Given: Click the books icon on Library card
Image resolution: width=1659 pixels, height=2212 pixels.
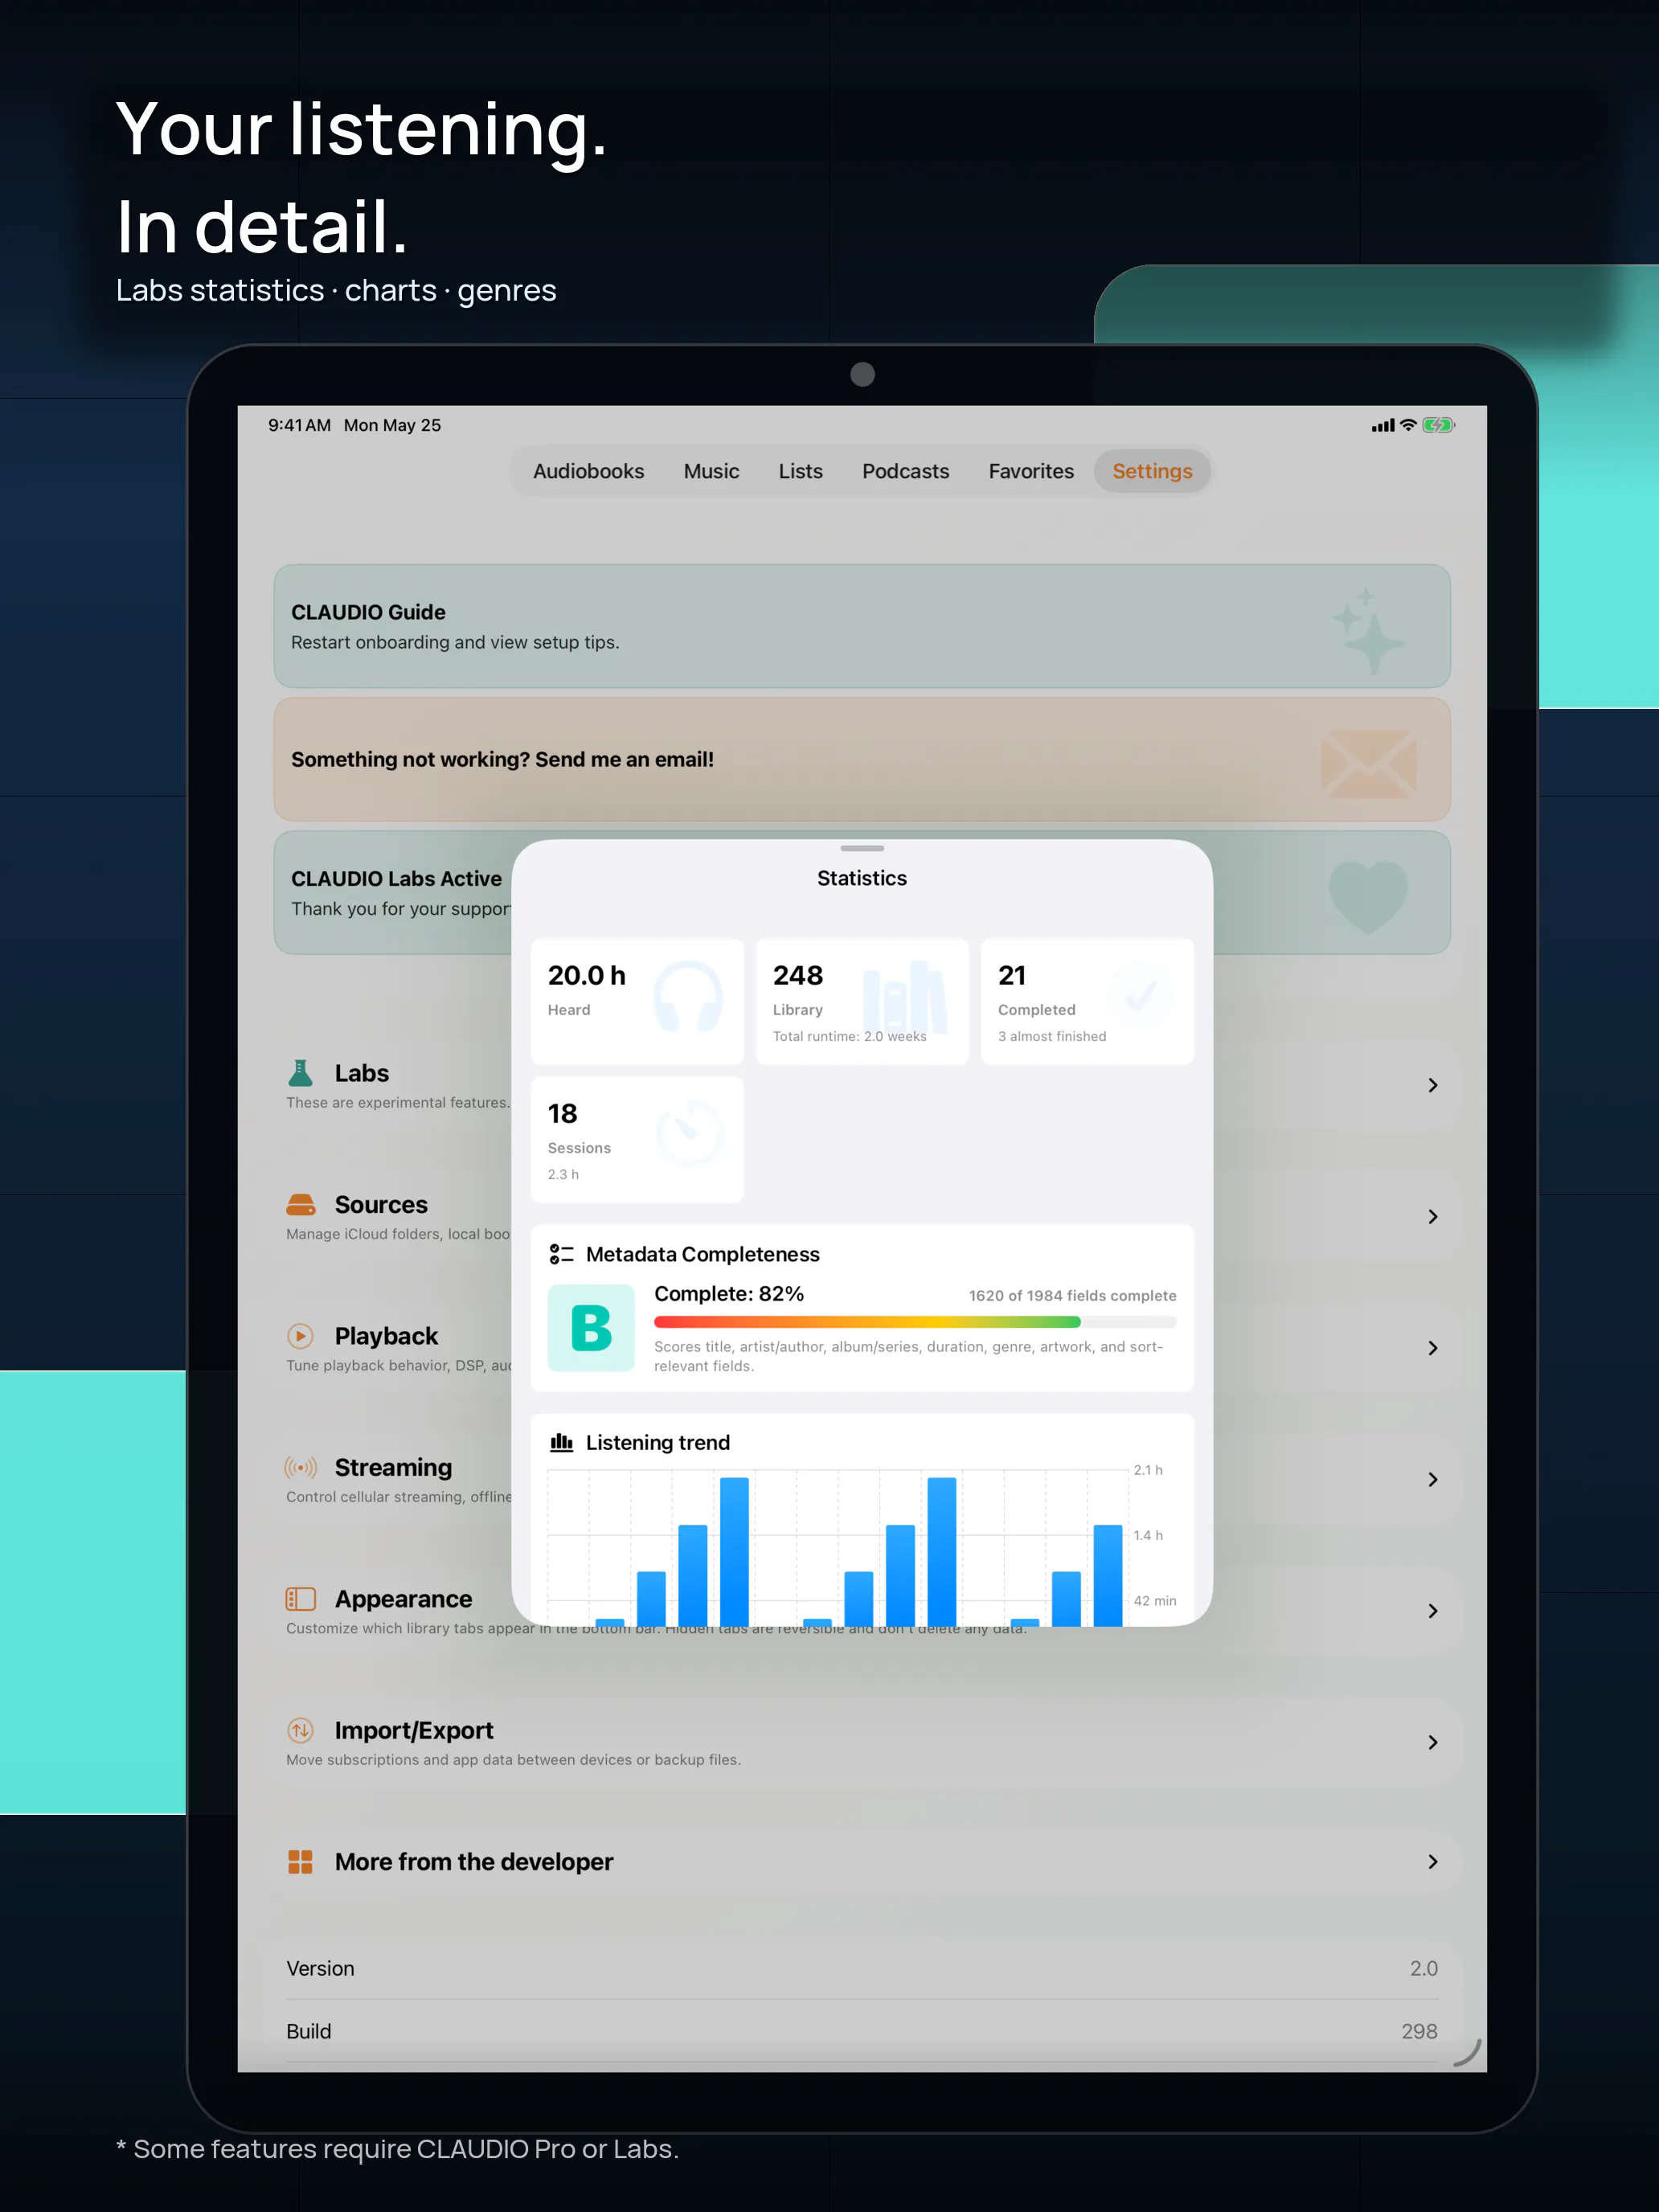Looking at the screenshot, I should [905, 997].
